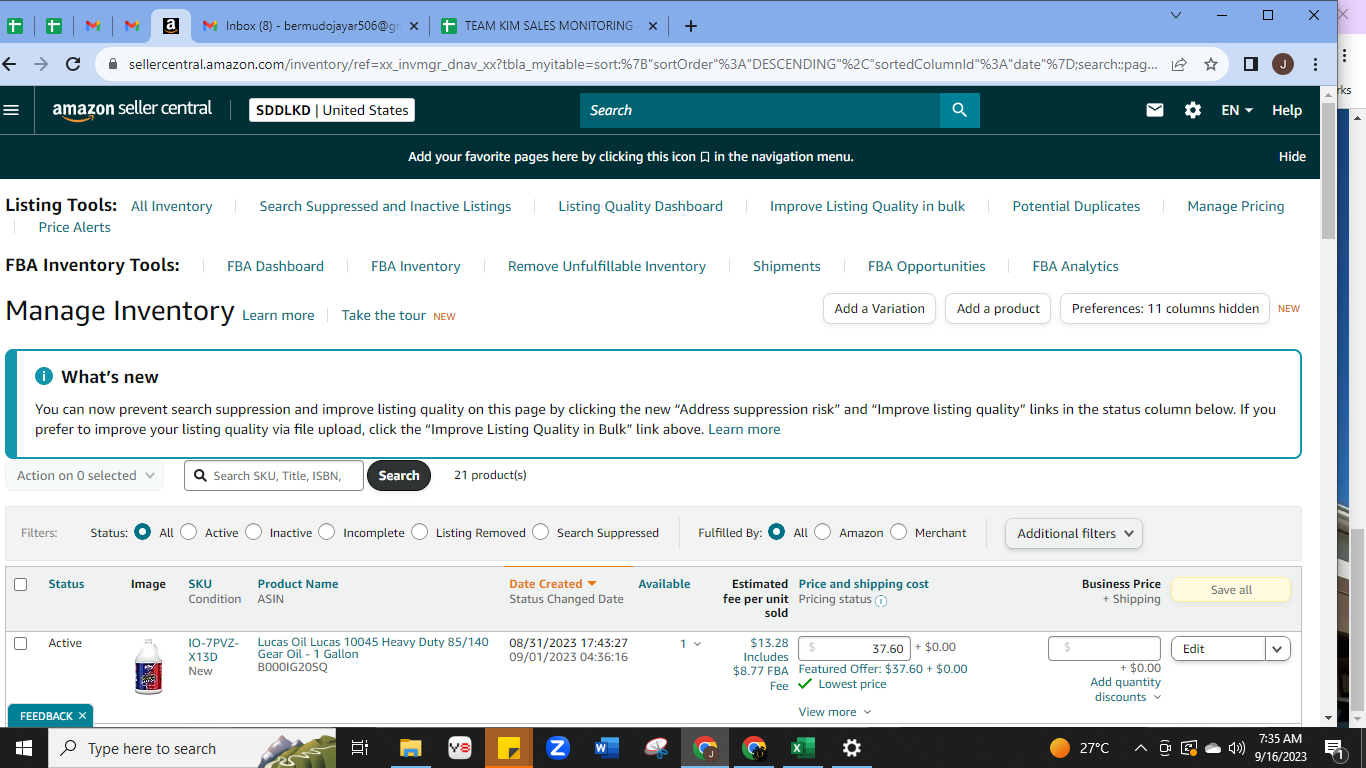Open the arrow dropdown next to Edit
Screen dimensions: 1366x768
[1278, 649]
